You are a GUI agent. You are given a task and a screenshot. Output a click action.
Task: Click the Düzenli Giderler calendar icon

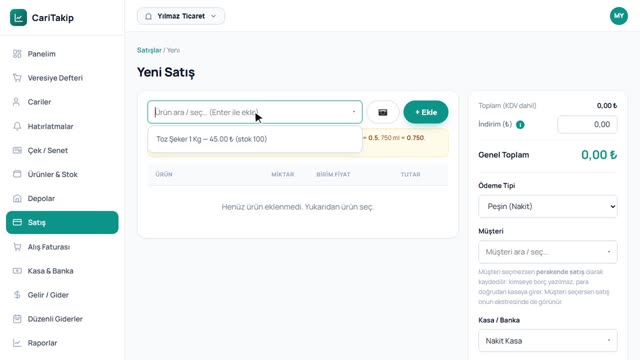tap(17, 319)
